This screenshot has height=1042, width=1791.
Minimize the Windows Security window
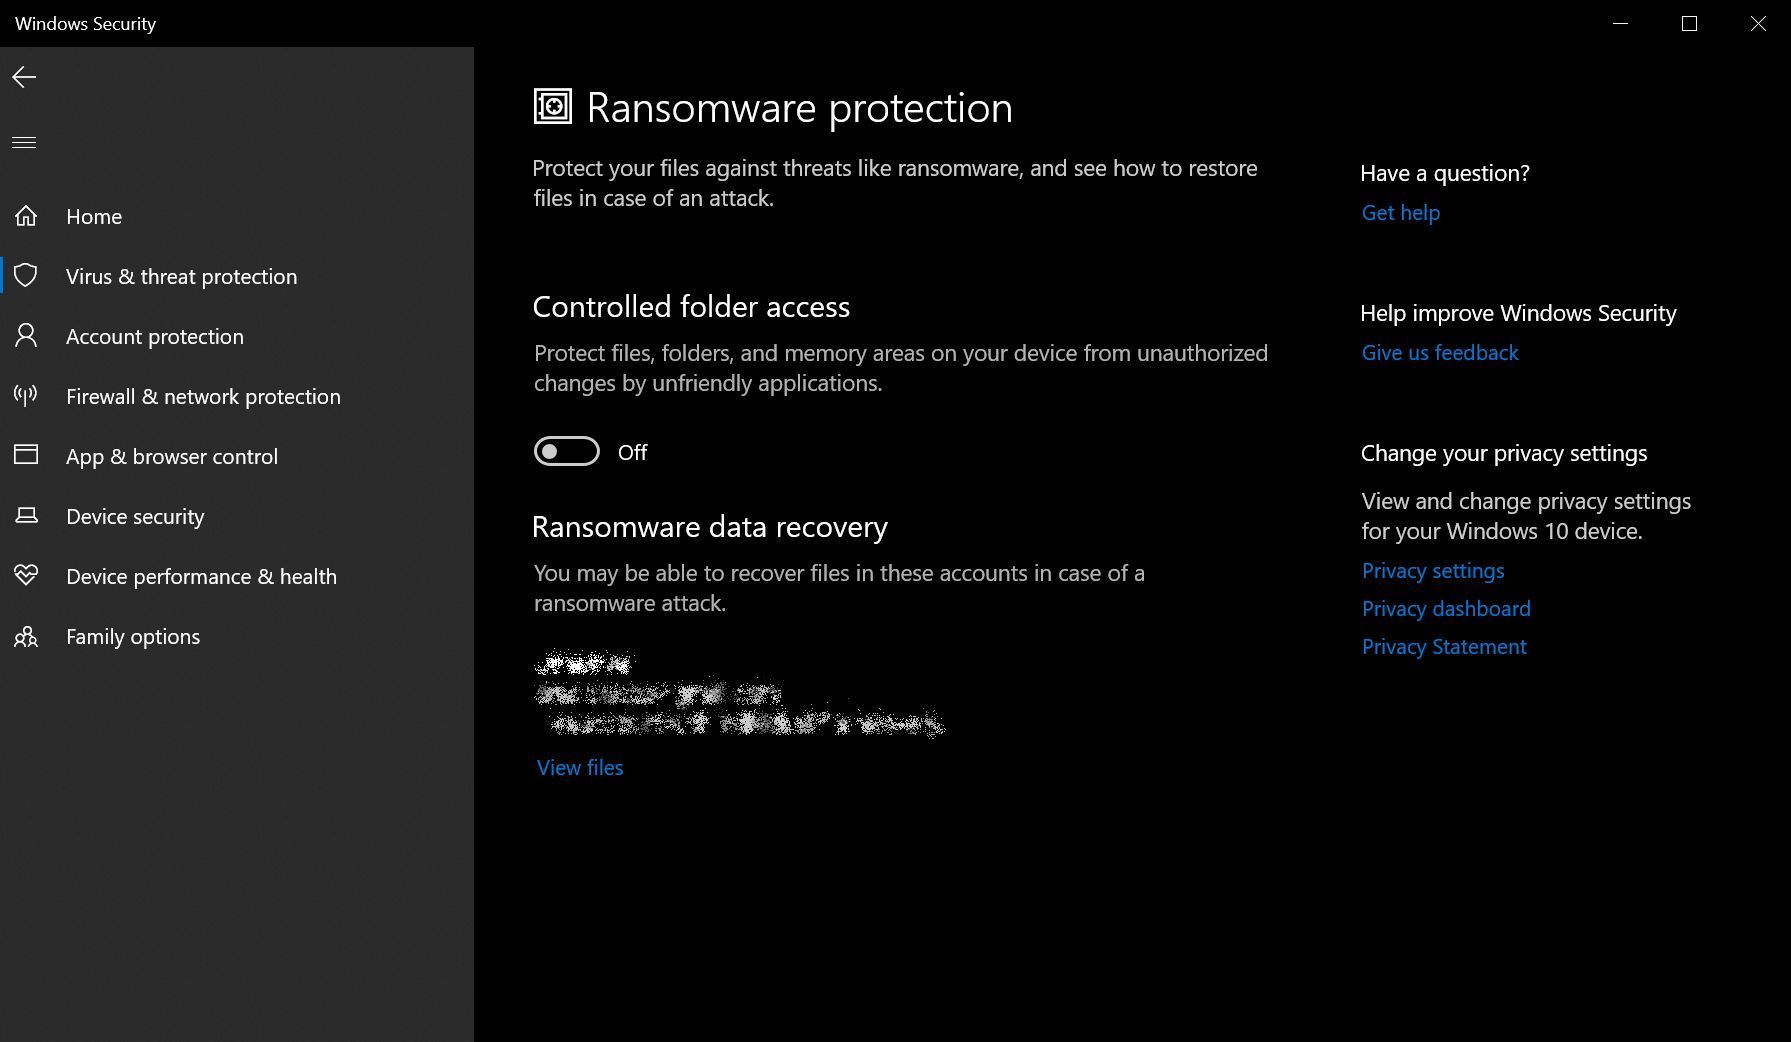1621,23
